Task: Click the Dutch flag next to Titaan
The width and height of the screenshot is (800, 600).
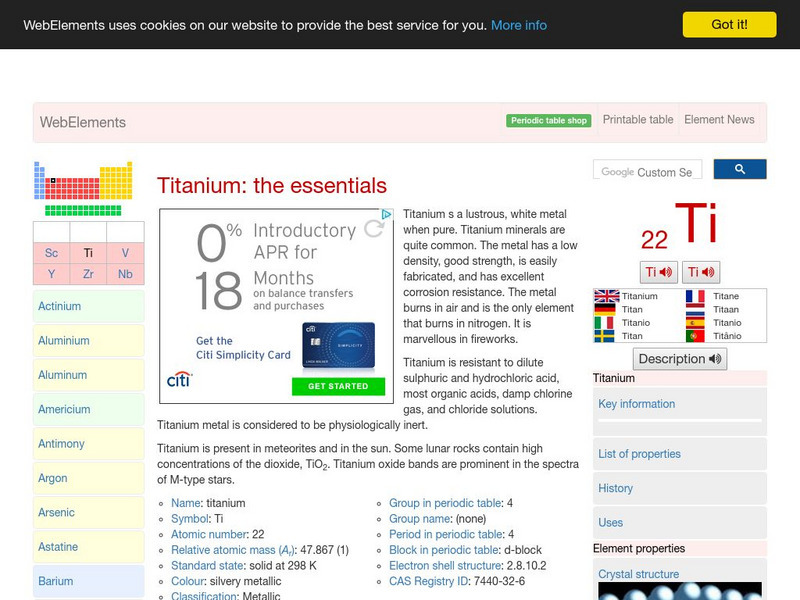Action: pyautogui.click(x=696, y=310)
